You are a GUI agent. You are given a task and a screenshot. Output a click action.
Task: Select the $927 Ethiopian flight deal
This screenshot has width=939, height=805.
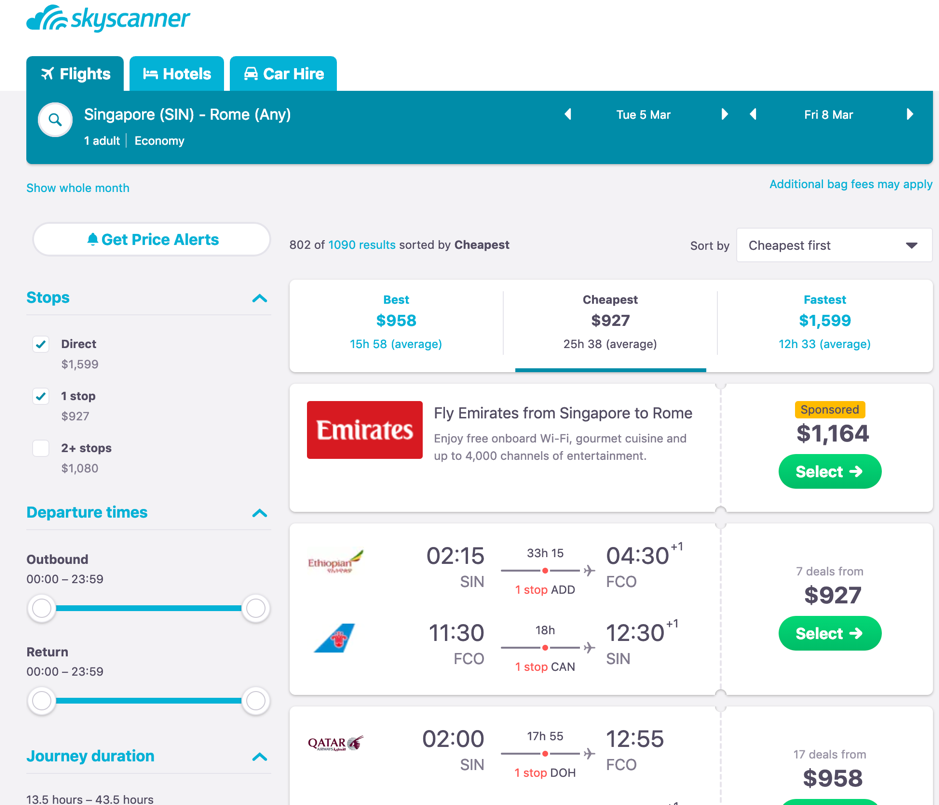coord(829,633)
